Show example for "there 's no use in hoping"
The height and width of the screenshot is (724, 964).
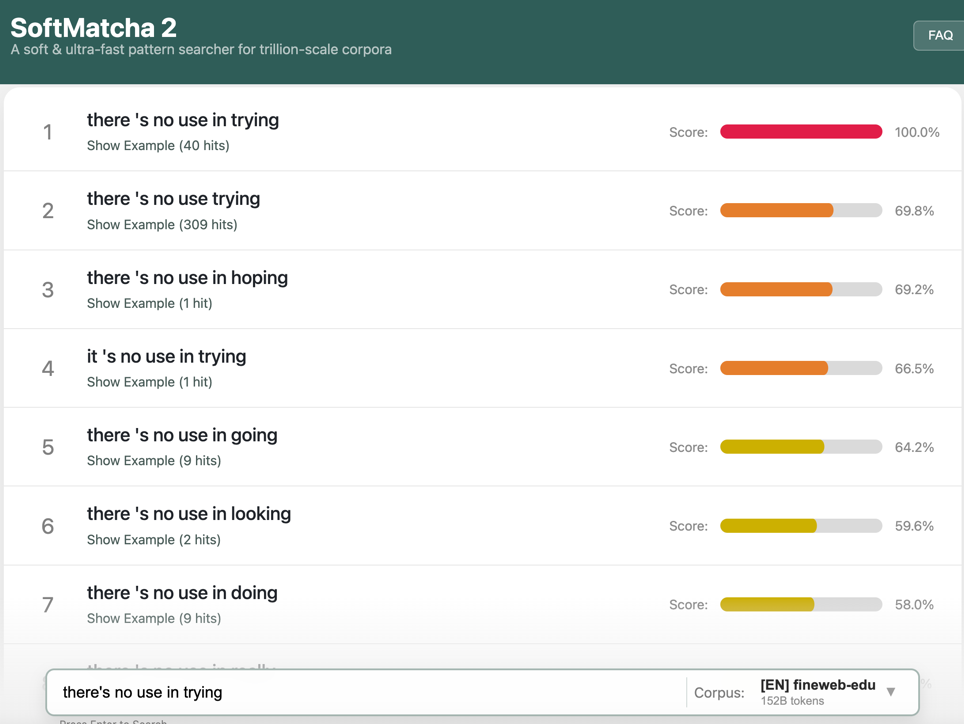coord(149,303)
